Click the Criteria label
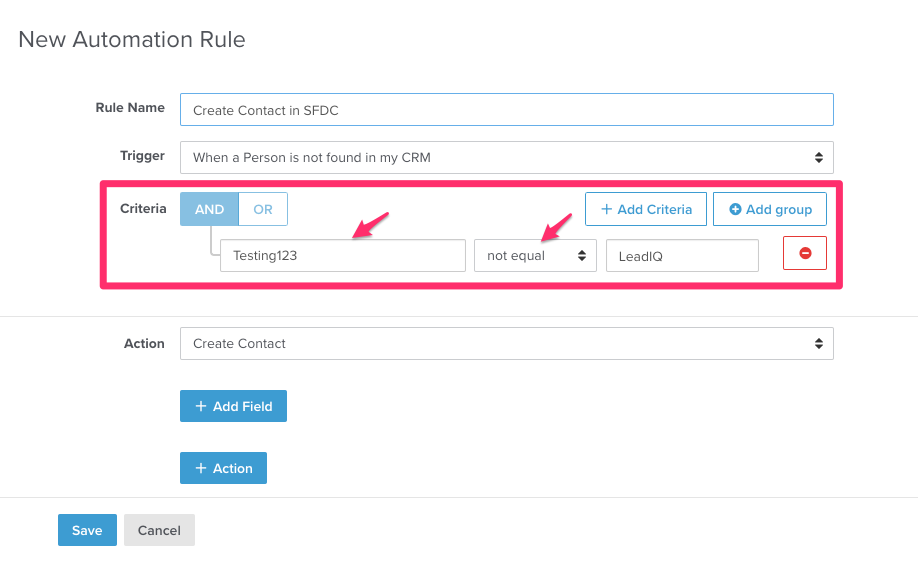Viewport: 918px width, 570px height. coord(143,209)
